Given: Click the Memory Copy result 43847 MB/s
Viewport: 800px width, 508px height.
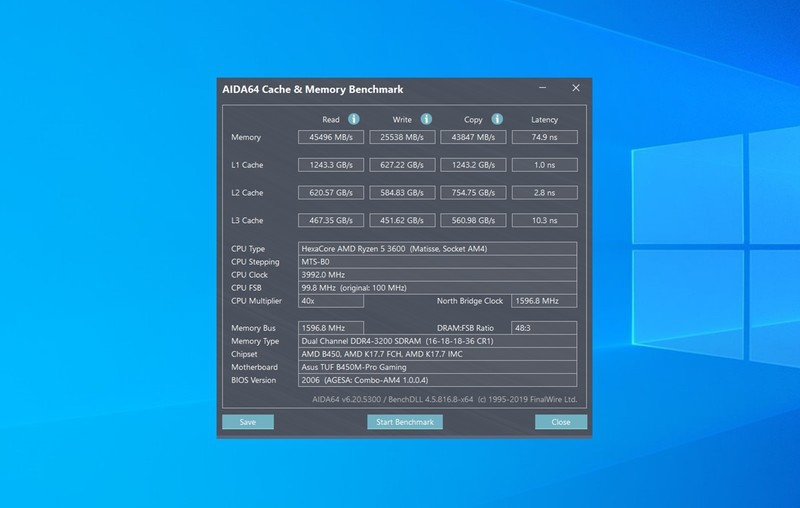Looking at the screenshot, I should tap(473, 137).
